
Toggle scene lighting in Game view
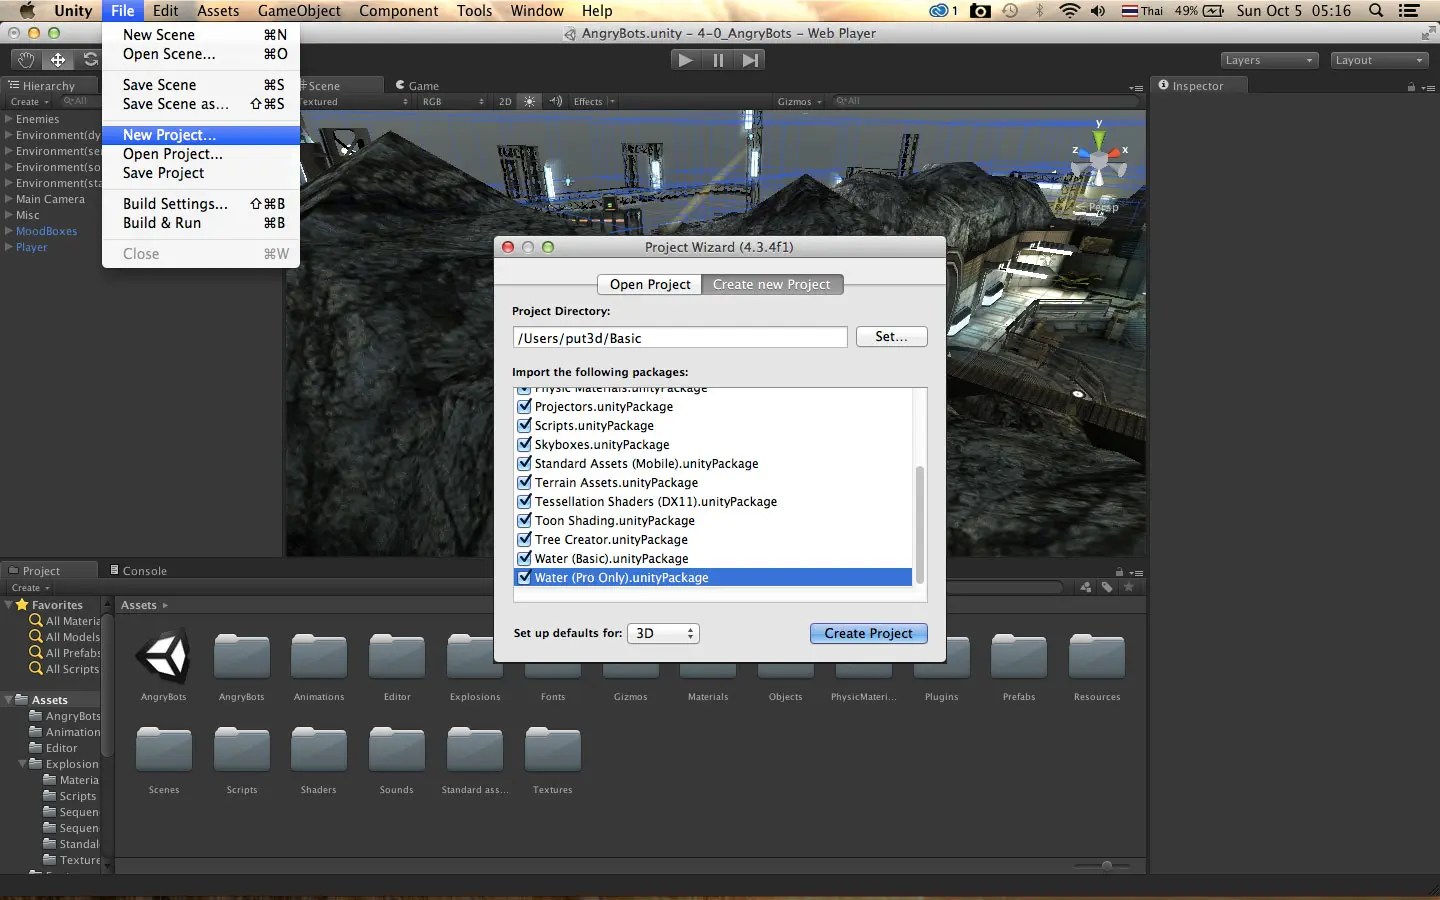[528, 101]
